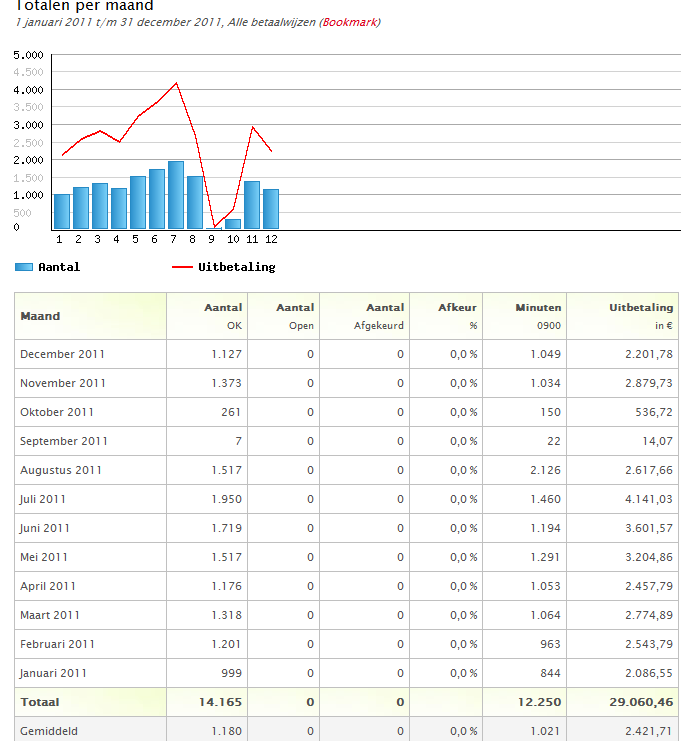
Task: Select the Juni 2011 row label
Action: coord(45,528)
